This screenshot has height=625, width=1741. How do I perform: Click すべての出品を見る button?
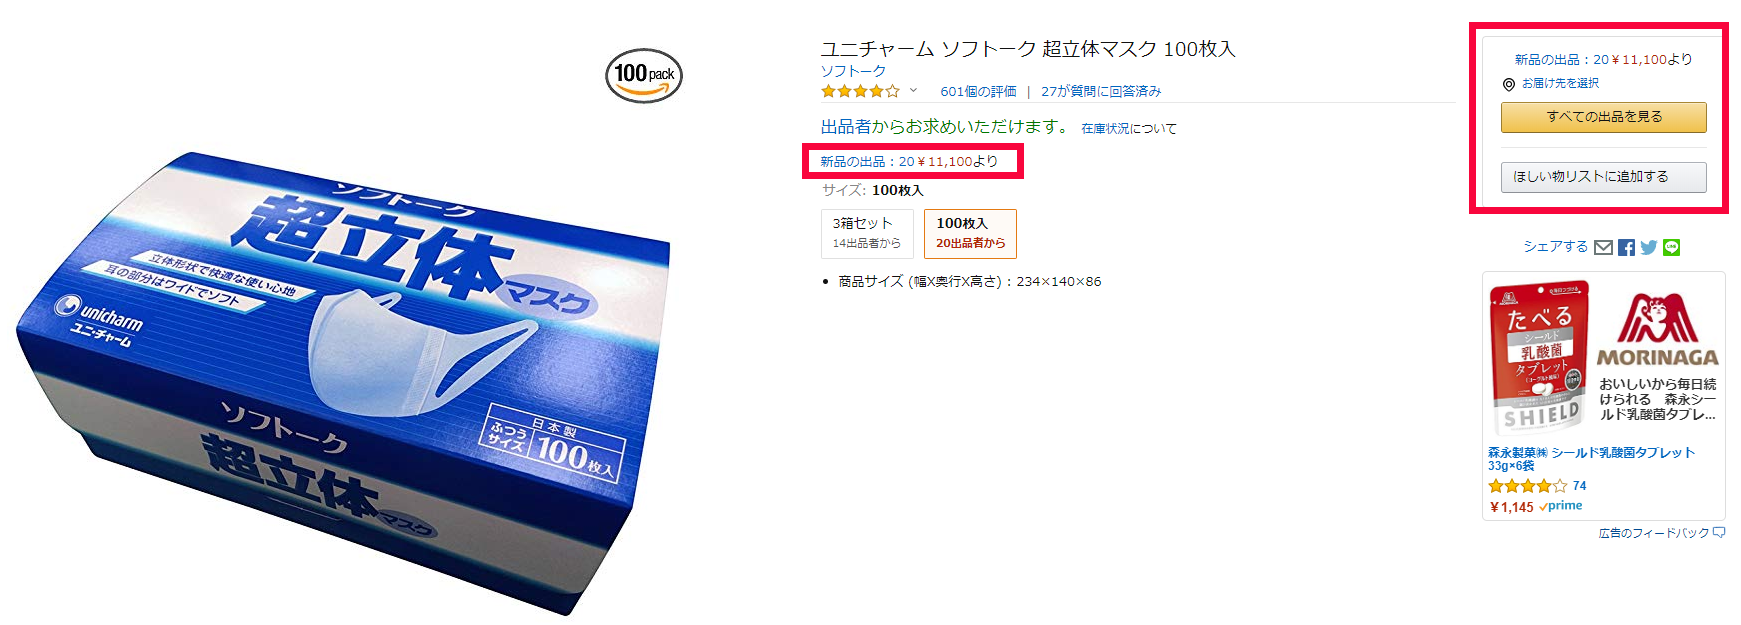pos(1604,117)
